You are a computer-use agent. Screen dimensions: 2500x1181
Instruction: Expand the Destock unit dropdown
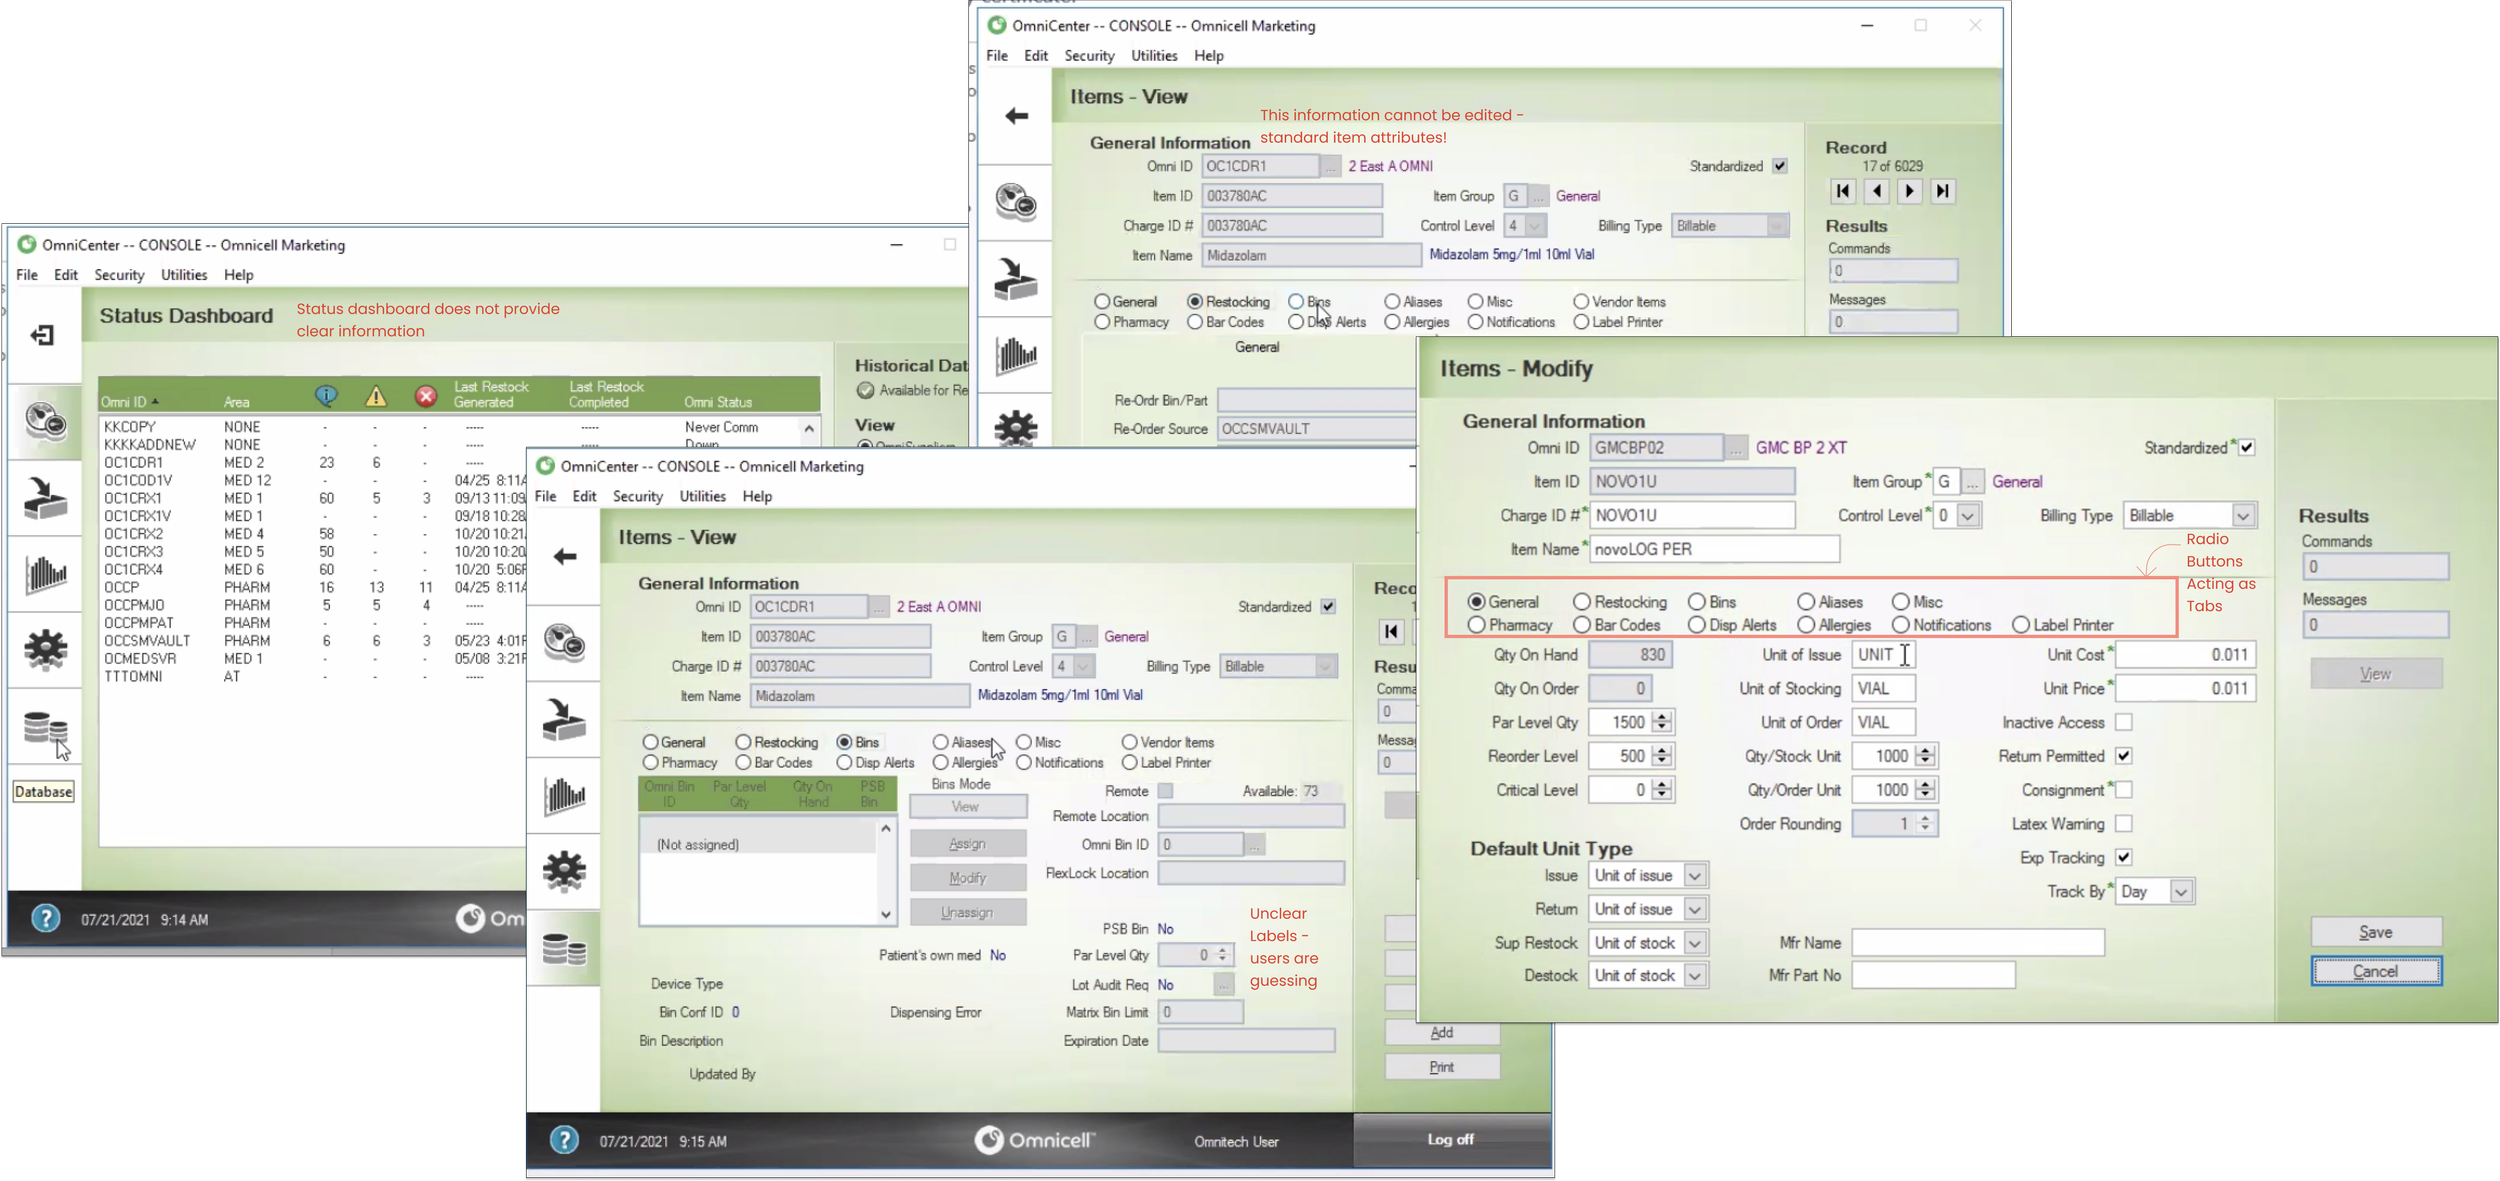1695,976
